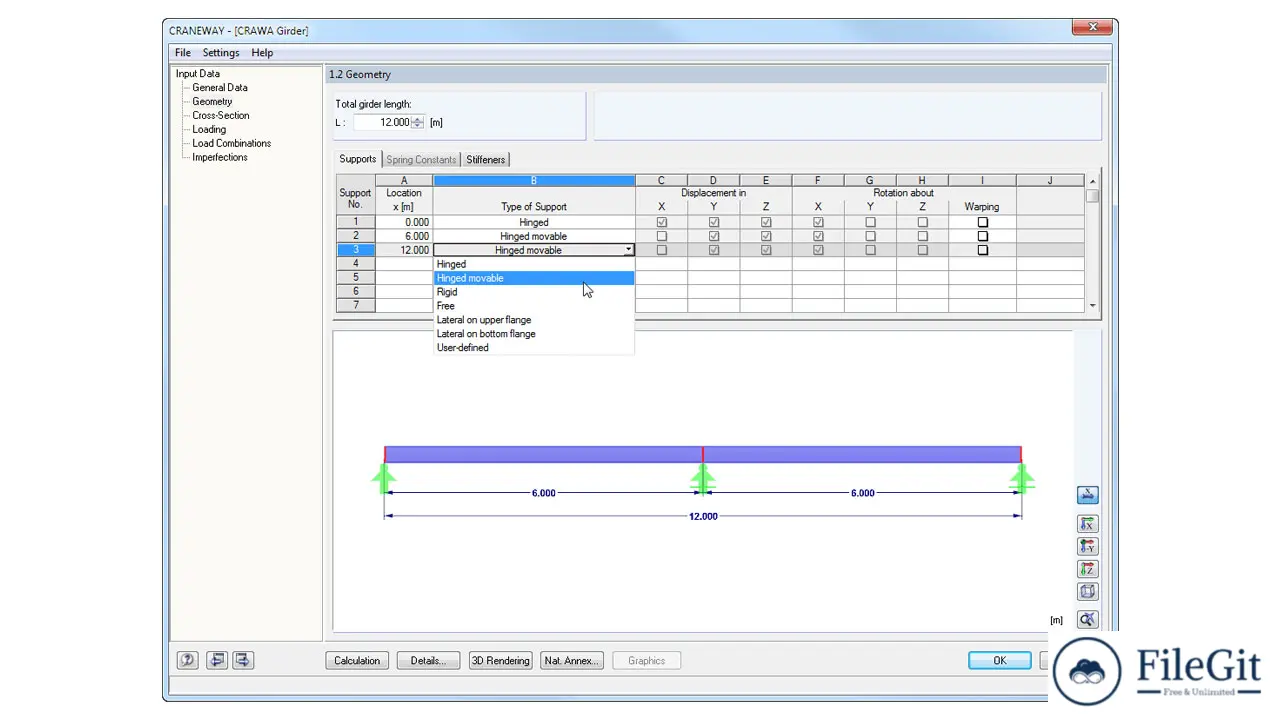Open the File menu
1280x720 pixels.
click(x=183, y=53)
